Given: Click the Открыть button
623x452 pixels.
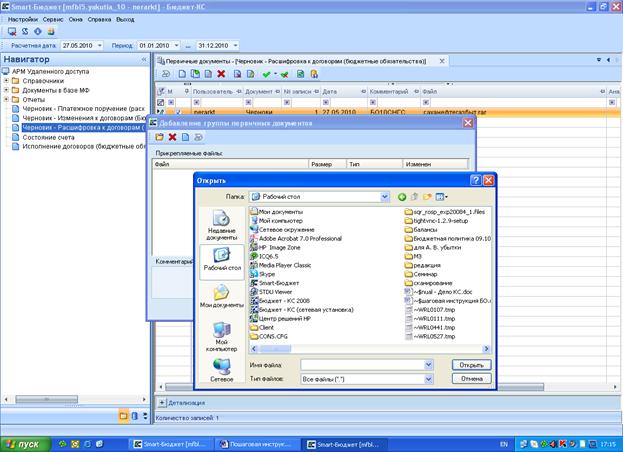Looking at the screenshot, I should pos(472,365).
